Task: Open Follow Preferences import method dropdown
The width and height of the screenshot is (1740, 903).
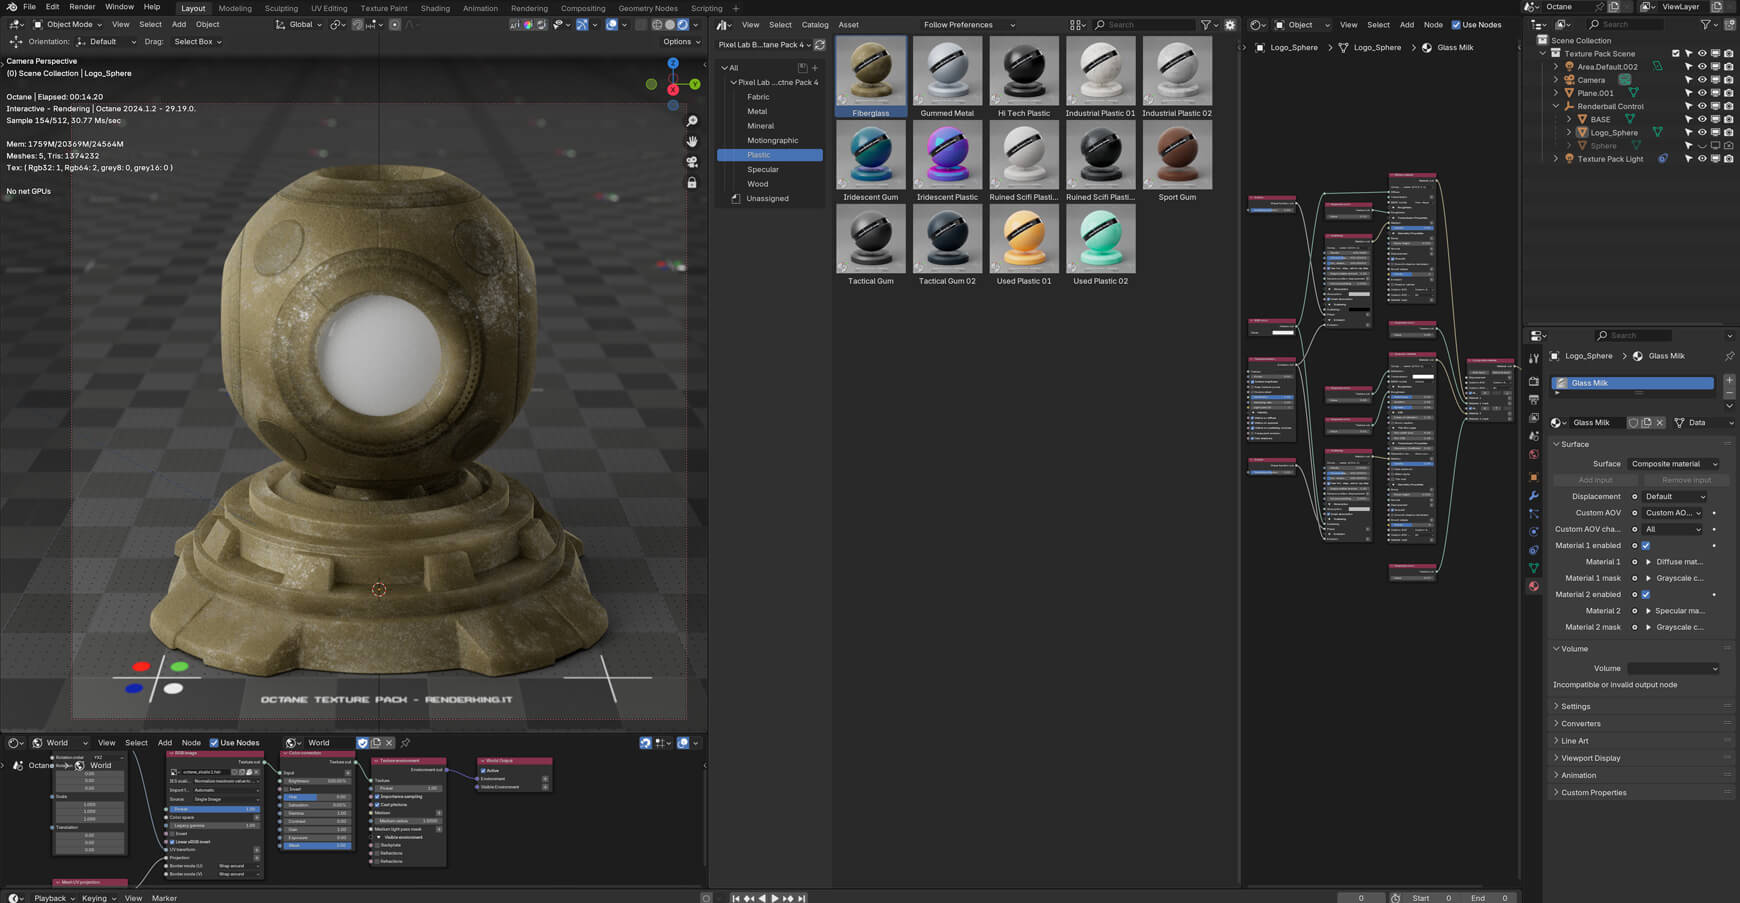Action: [x=968, y=25]
